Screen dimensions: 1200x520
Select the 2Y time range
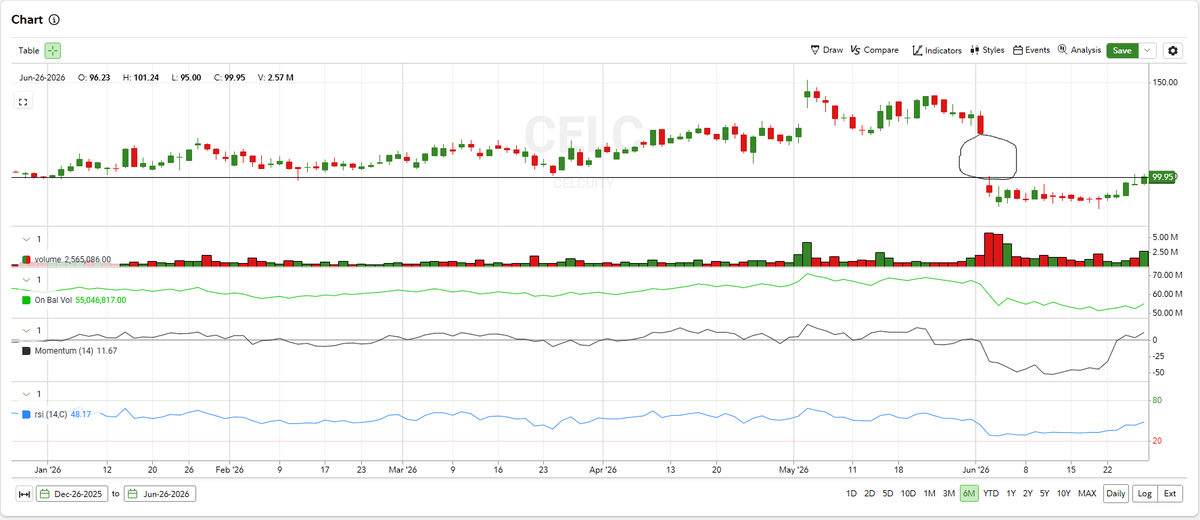tap(1027, 494)
